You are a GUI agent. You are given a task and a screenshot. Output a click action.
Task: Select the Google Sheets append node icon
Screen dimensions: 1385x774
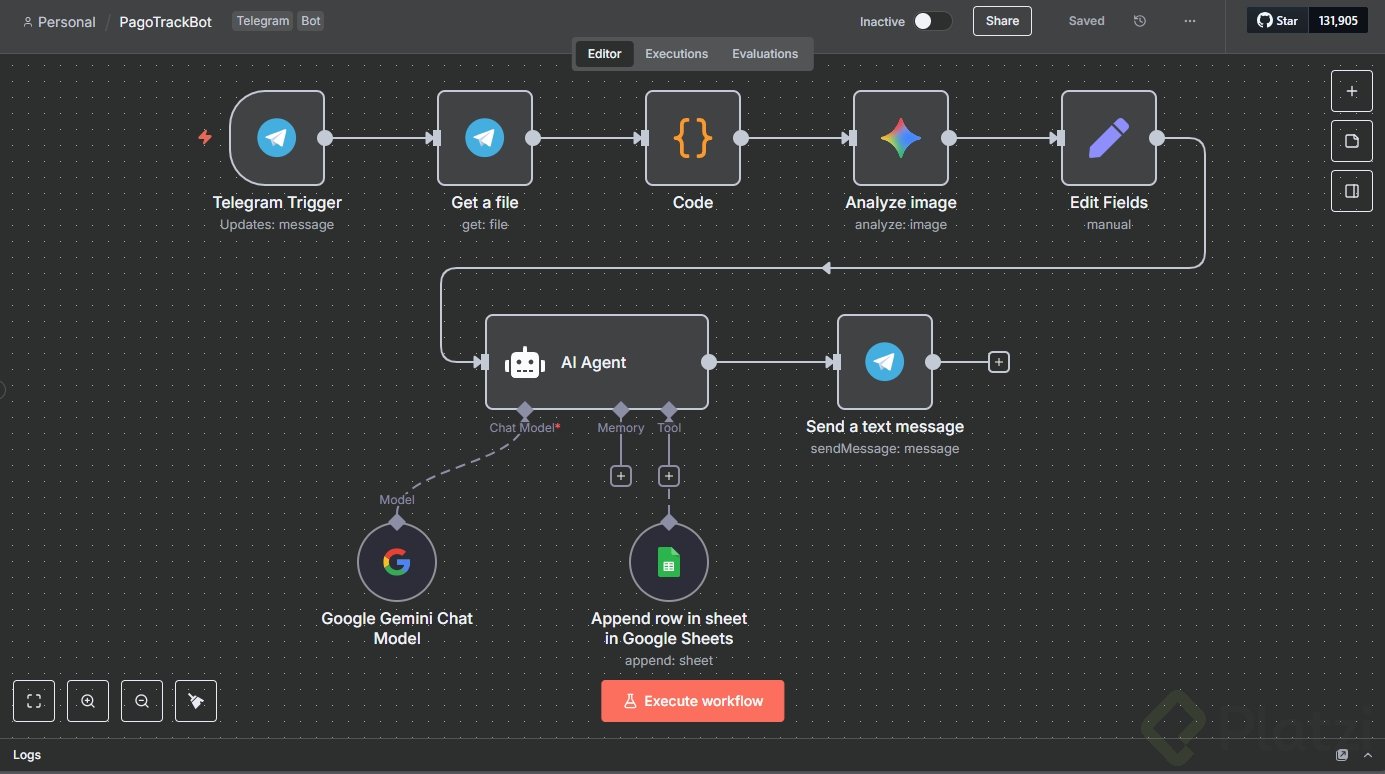tap(668, 561)
